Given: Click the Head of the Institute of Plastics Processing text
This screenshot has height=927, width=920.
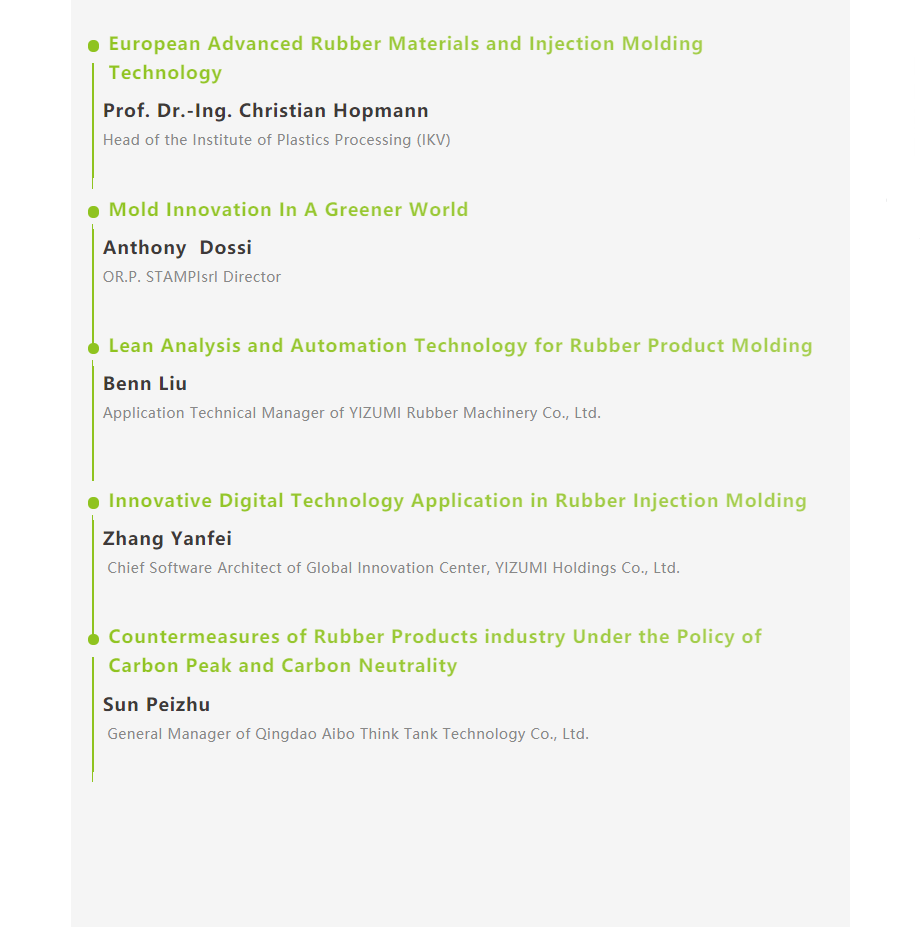Looking at the screenshot, I should pos(276,140).
